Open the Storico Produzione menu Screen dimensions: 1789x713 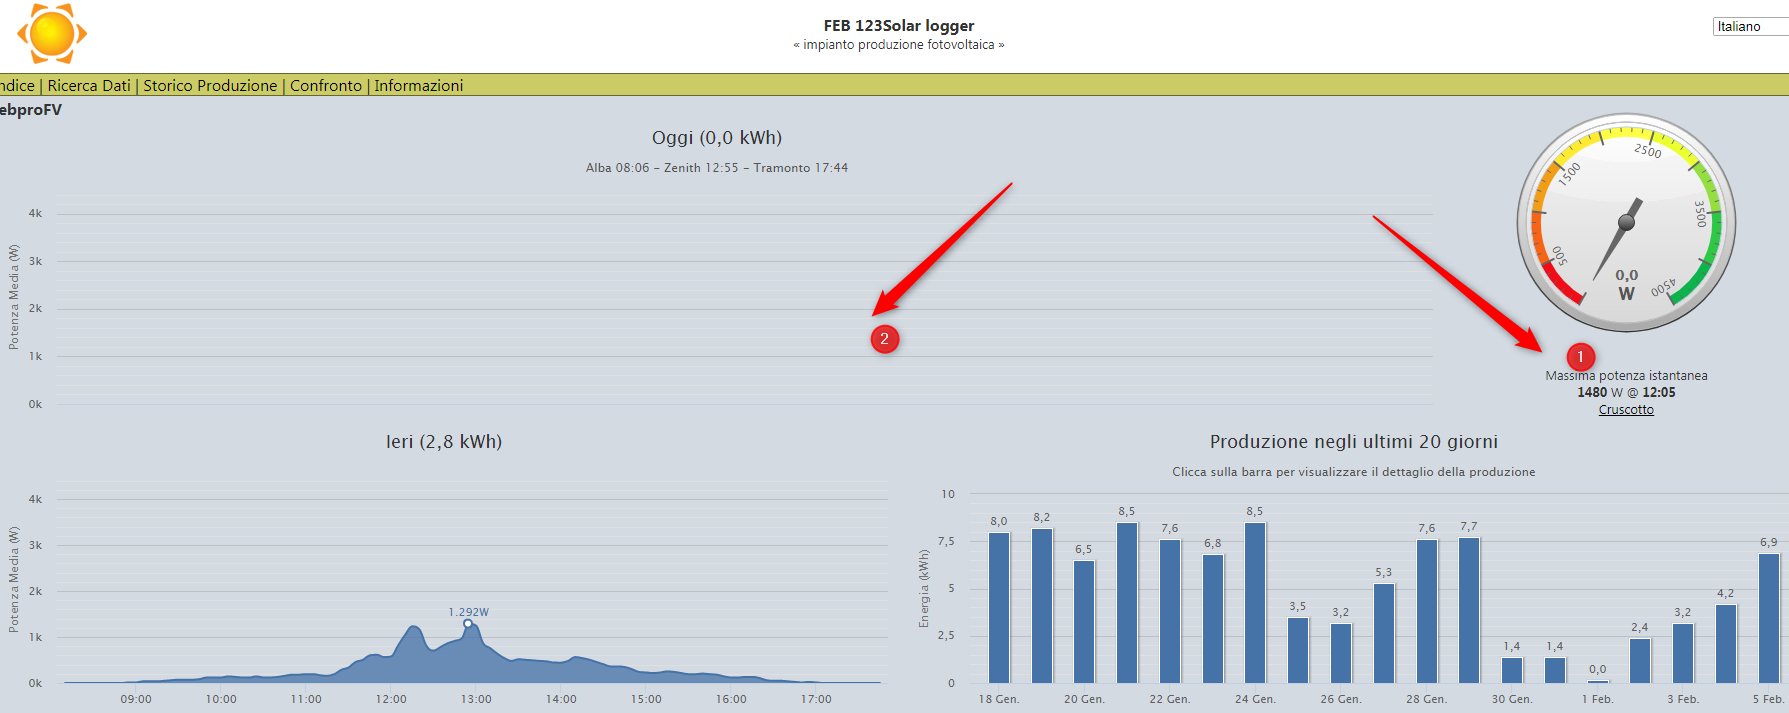click(210, 86)
